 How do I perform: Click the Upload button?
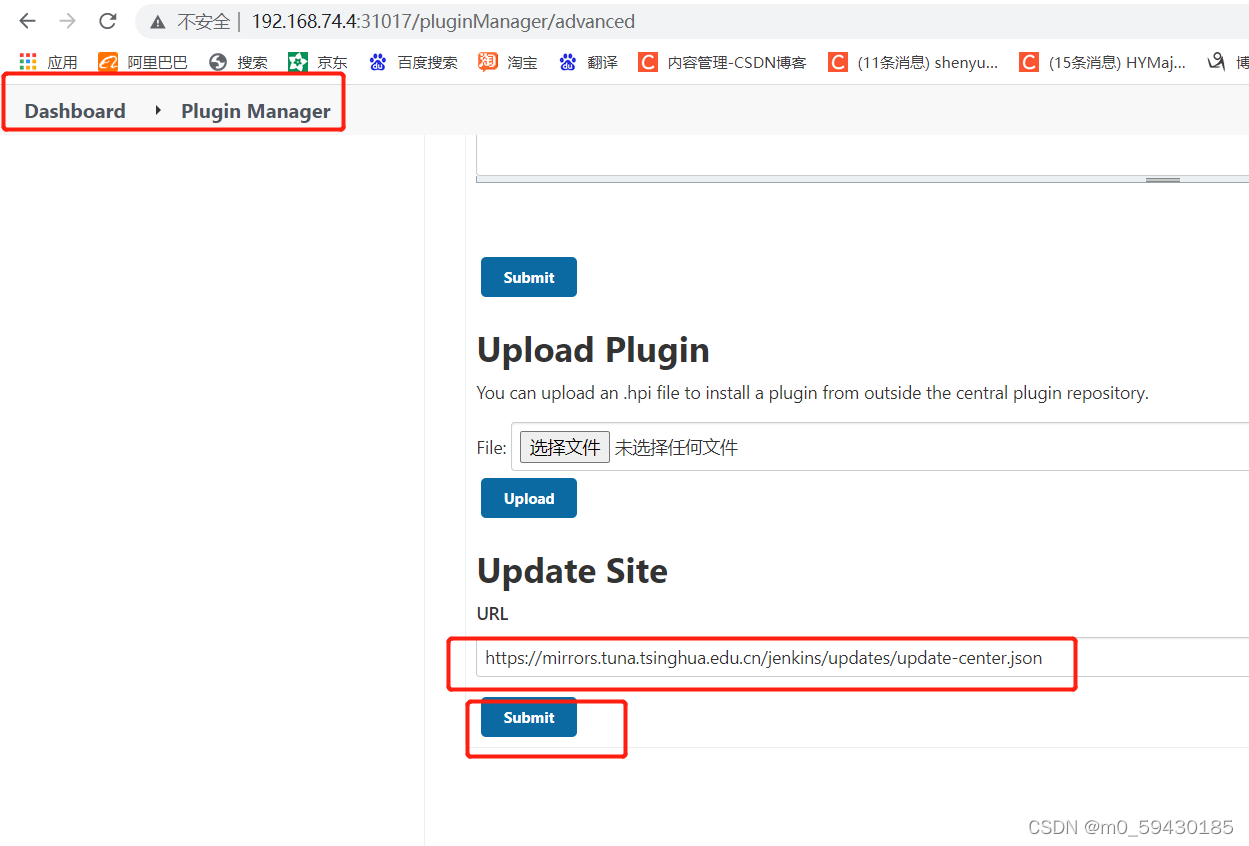point(529,498)
